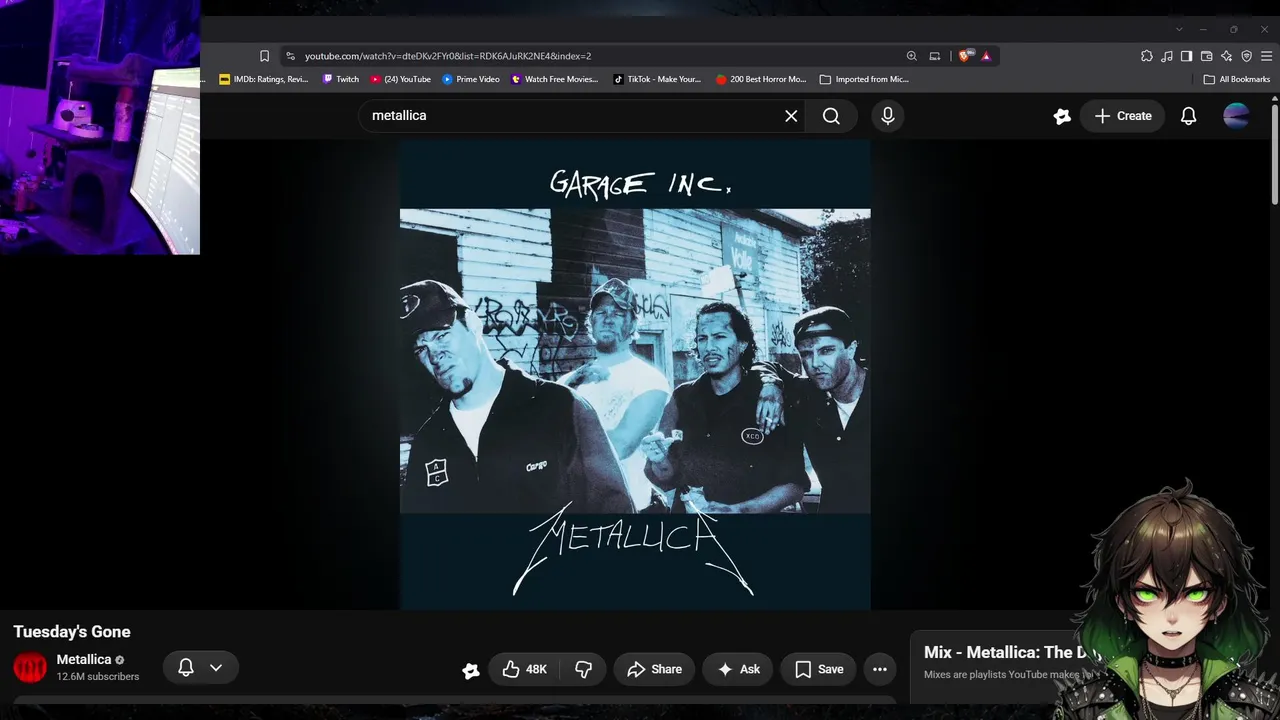Open the Leo AI sparkle icon in toolbar

tap(1227, 56)
